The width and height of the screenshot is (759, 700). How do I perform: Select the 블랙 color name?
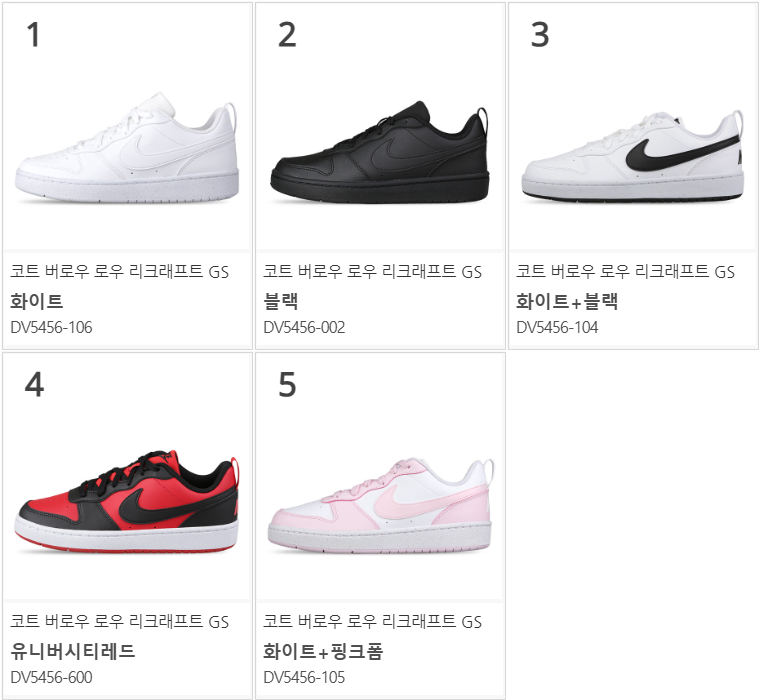point(281,301)
